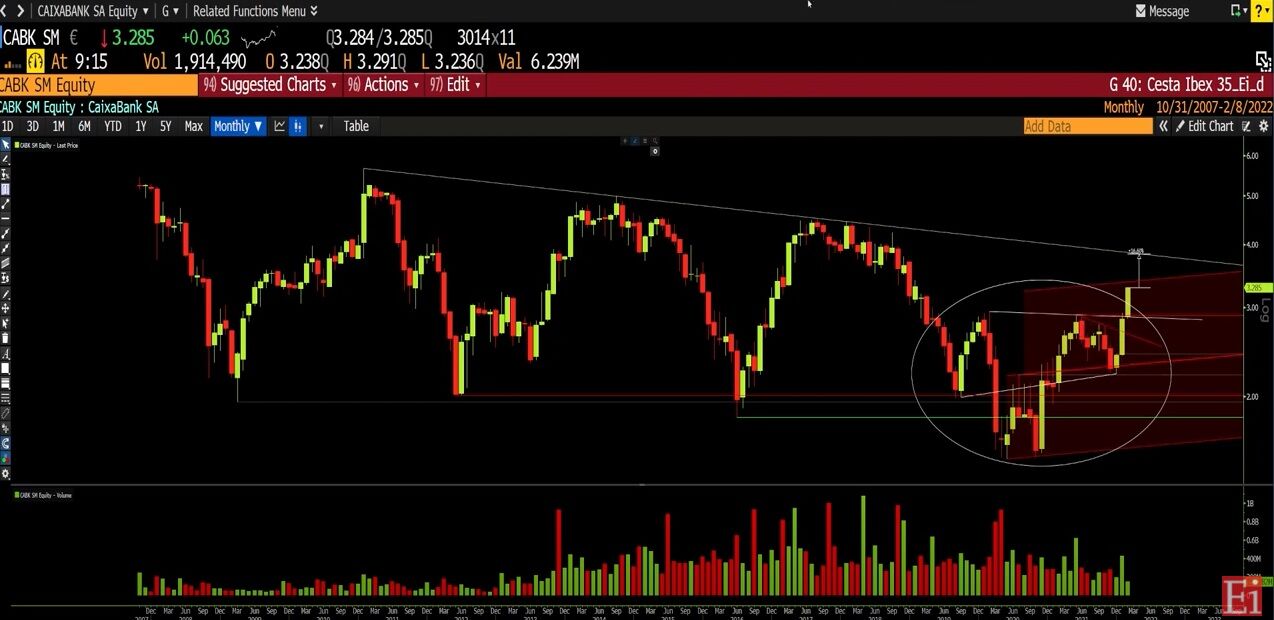Select the 5Y time range
1274x620 pixels.
tap(166, 126)
